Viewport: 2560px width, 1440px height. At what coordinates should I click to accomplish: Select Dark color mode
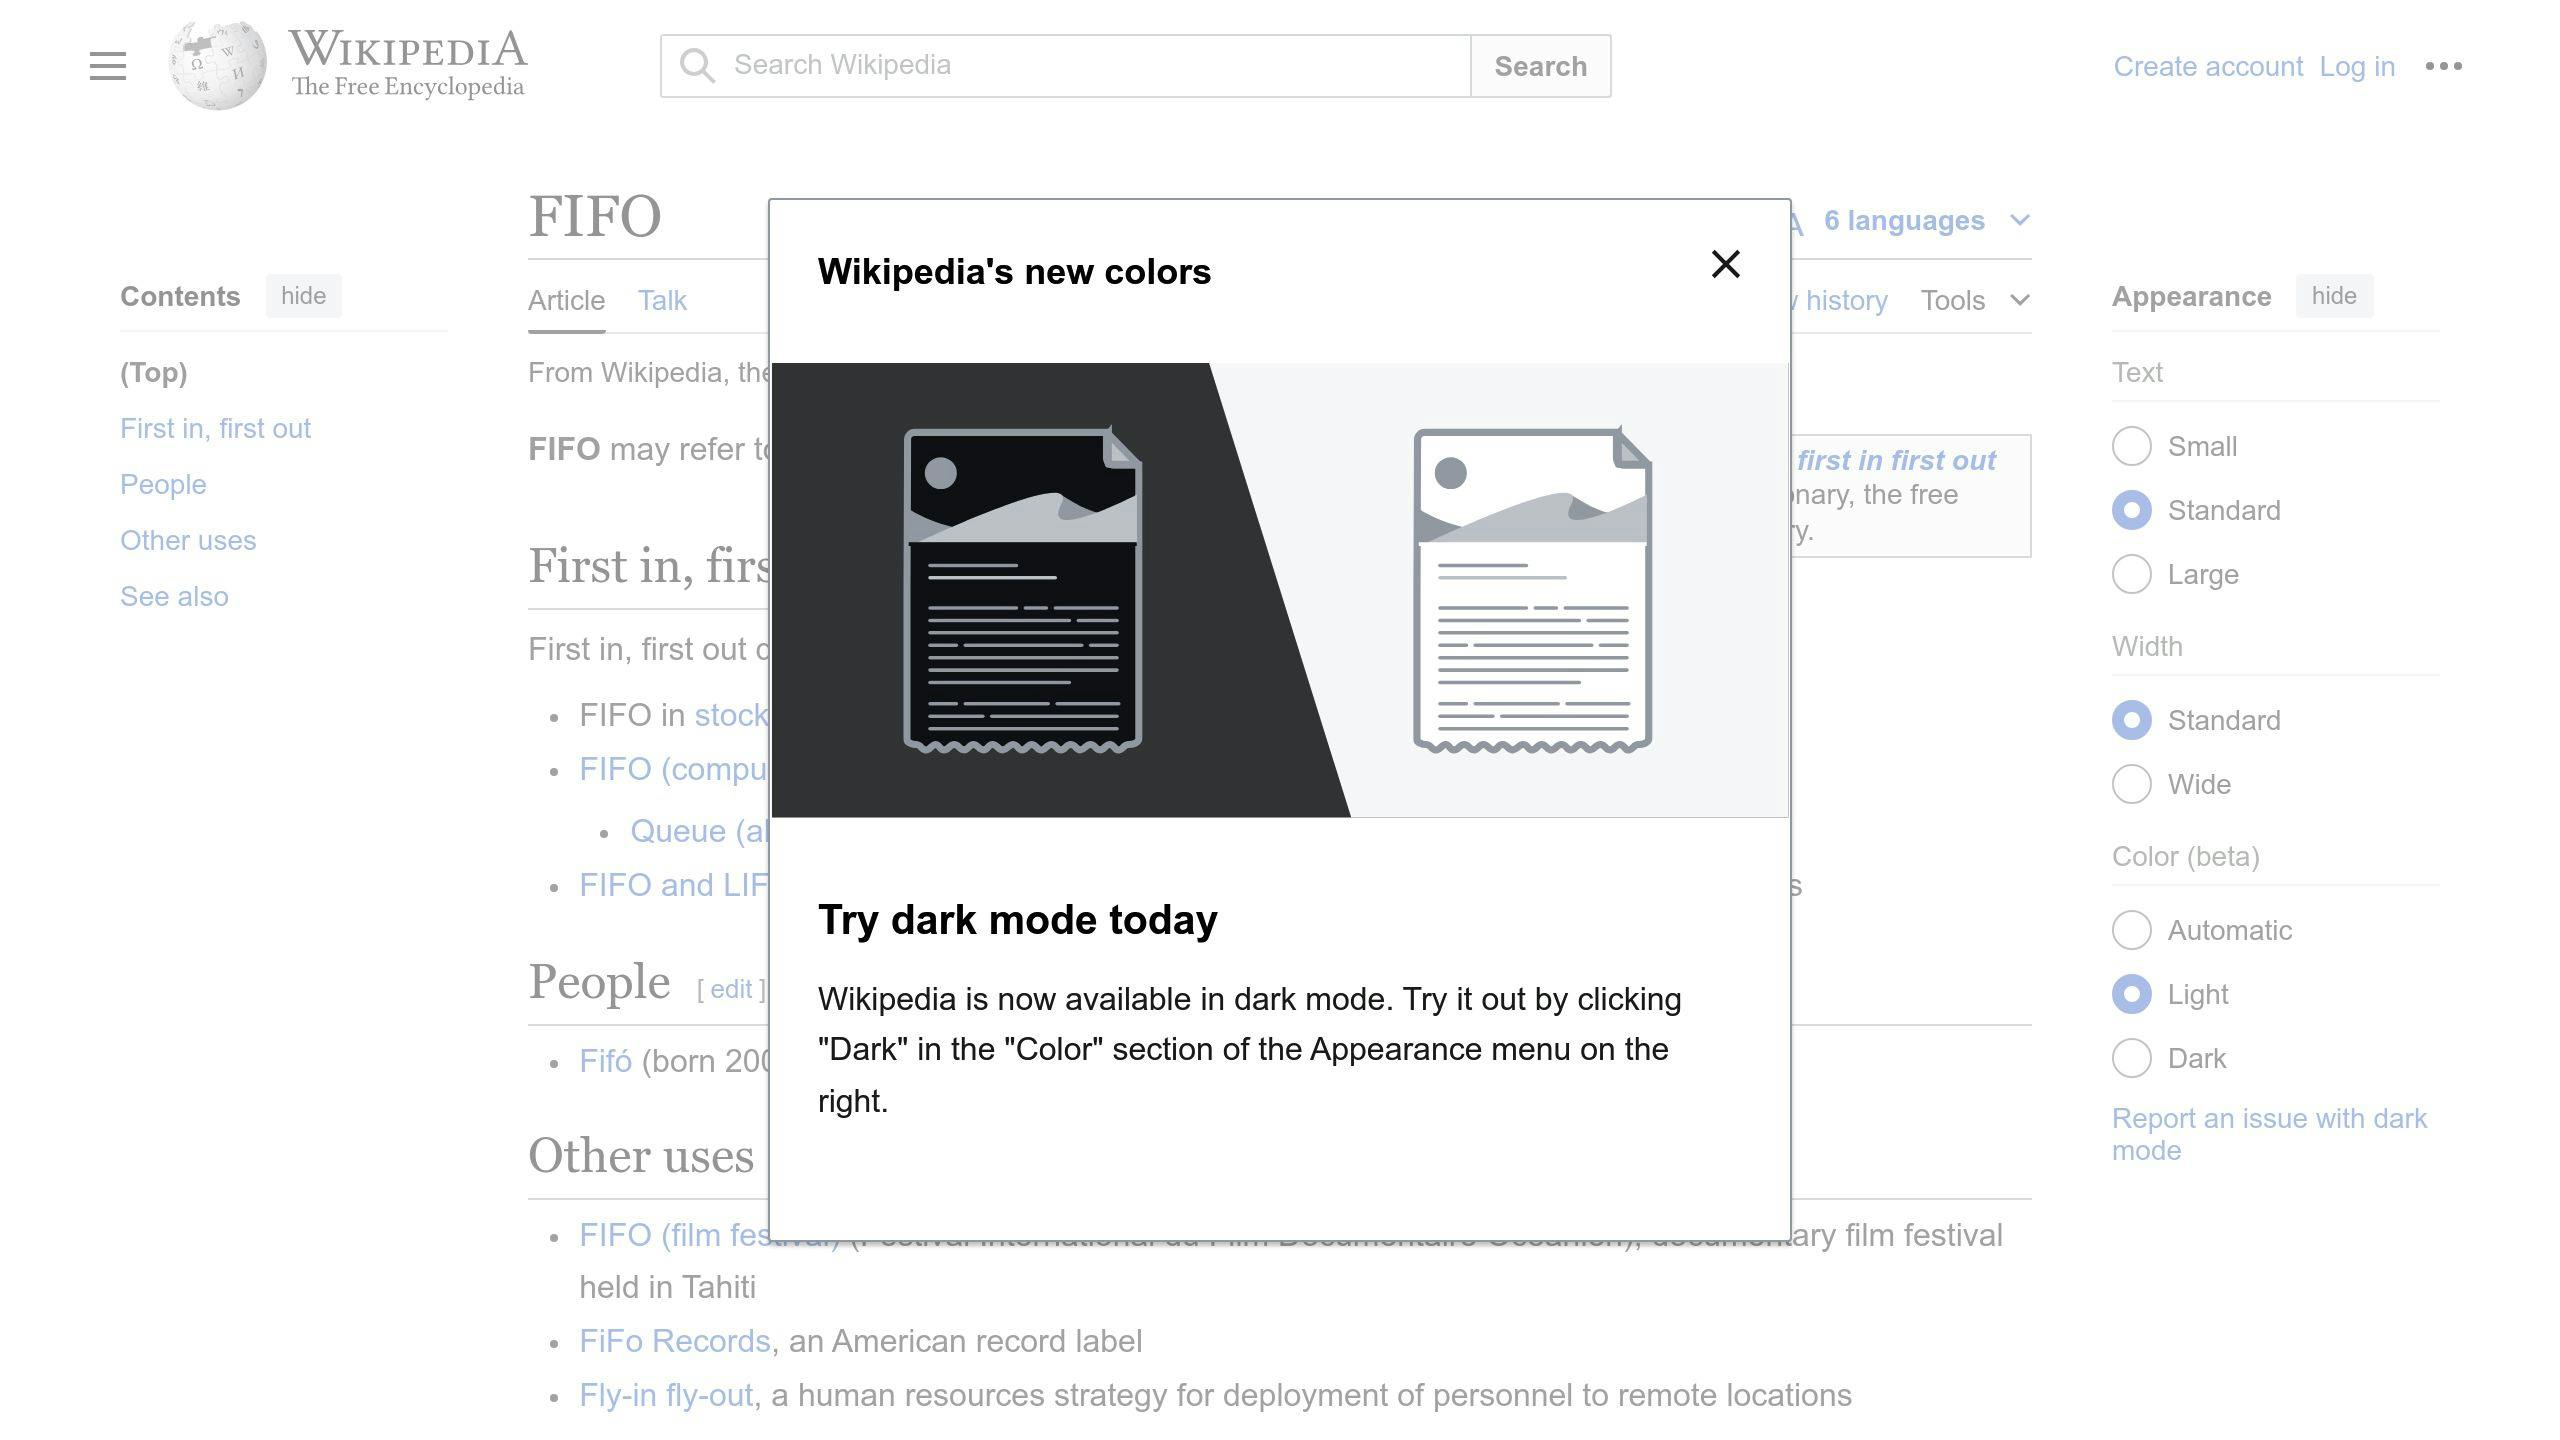2131,1058
